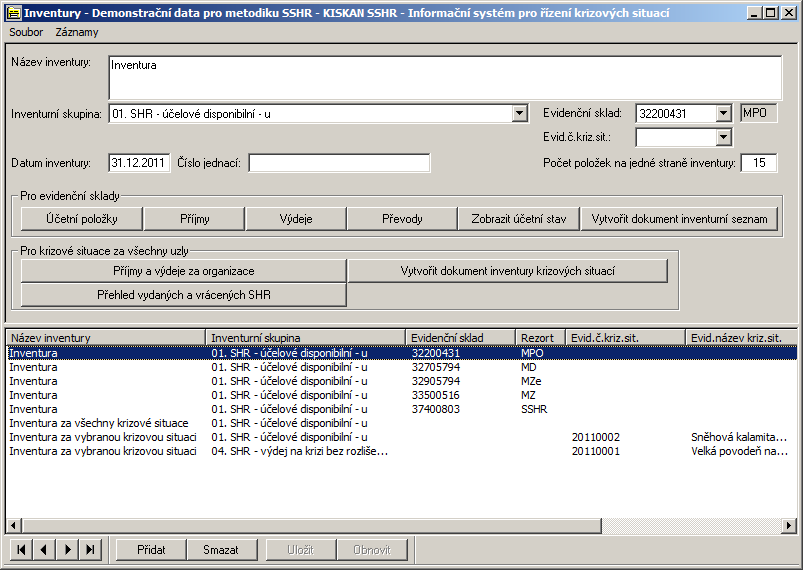Click Vytvořit dokument inventury krizových situací

(x=508, y=271)
